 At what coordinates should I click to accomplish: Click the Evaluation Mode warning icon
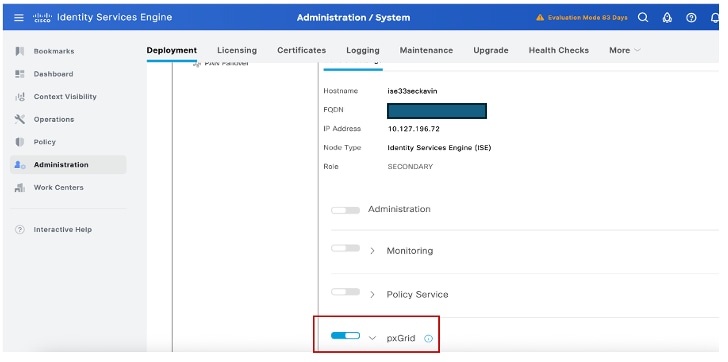[540, 18]
